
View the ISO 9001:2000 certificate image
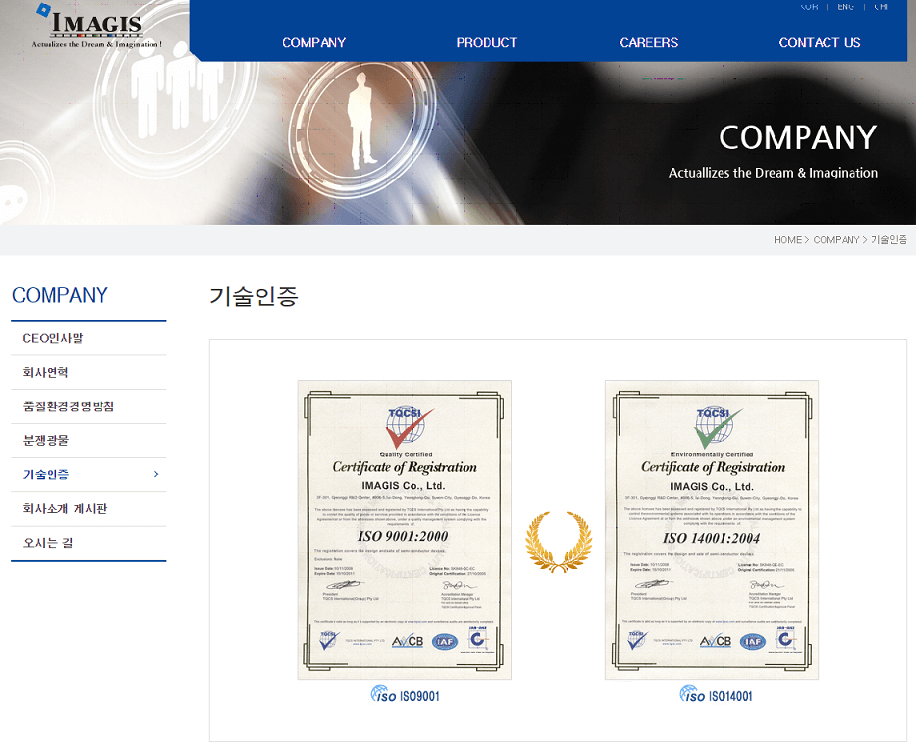pos(404,530)
